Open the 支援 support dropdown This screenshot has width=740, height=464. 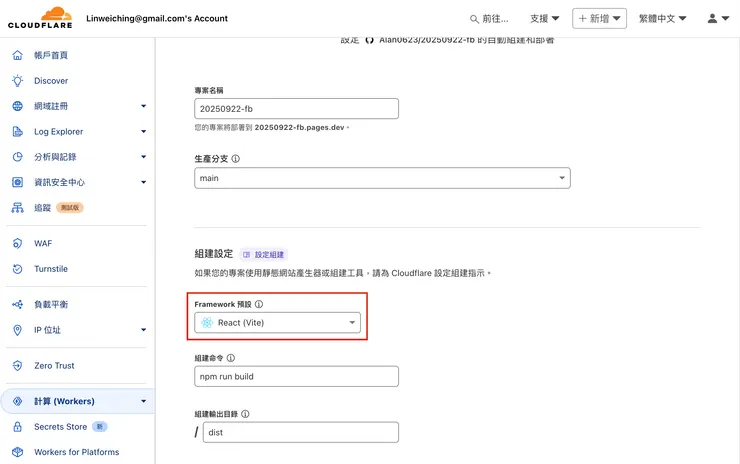click(x=544, y=18)
